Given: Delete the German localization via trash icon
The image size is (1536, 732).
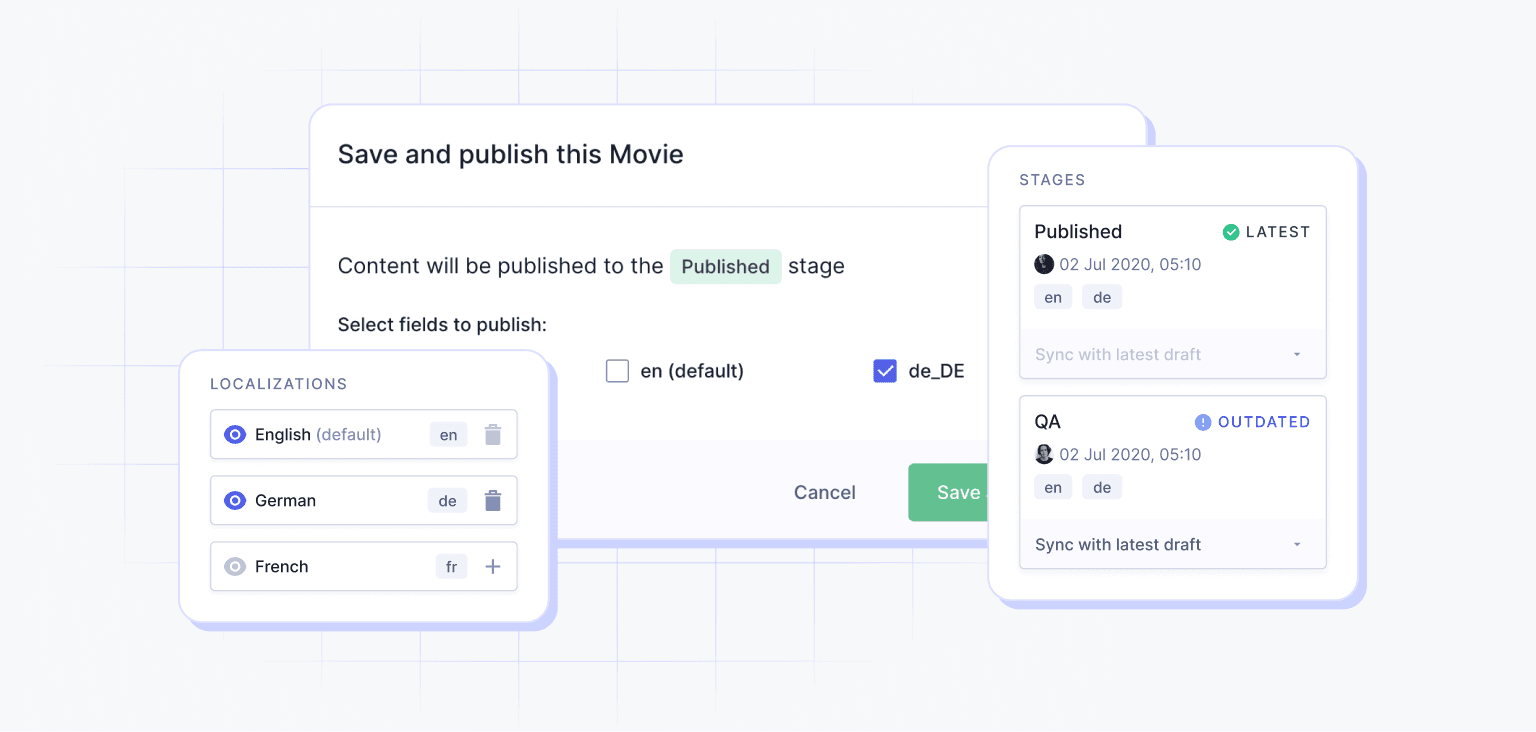Looking at the screenshot, I should pos(493,501).
